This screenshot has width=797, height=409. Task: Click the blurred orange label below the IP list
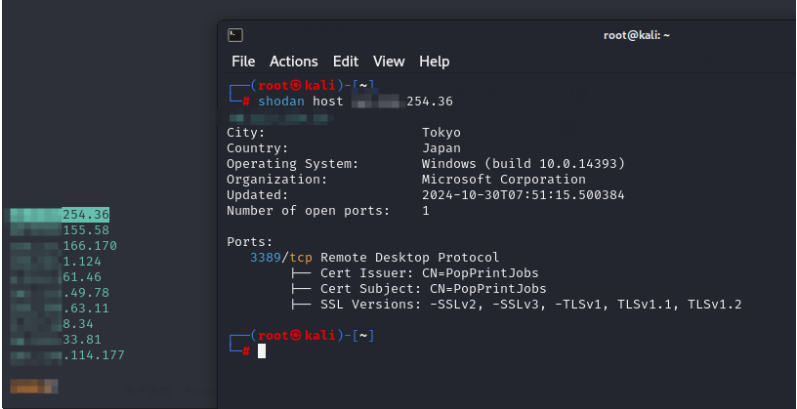34,385
